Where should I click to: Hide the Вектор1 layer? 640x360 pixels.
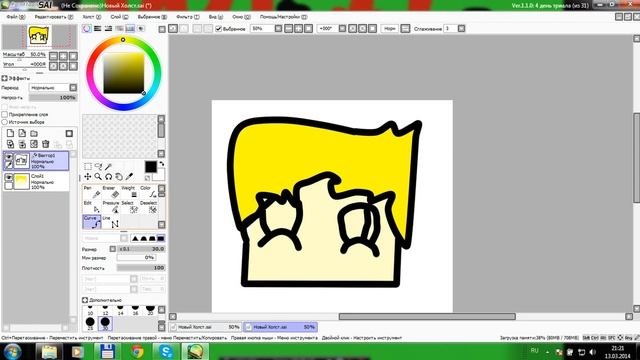click(x=9, y=157)
